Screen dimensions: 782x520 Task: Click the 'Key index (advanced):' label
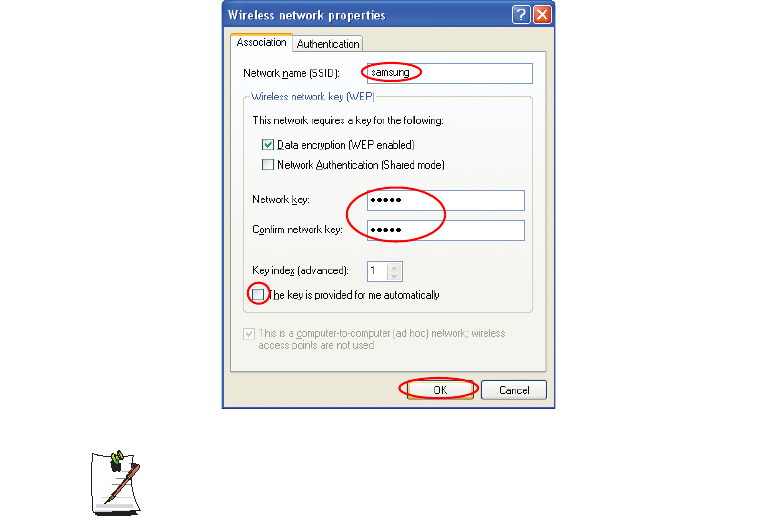pyautogui.click(x=300, y=271)
